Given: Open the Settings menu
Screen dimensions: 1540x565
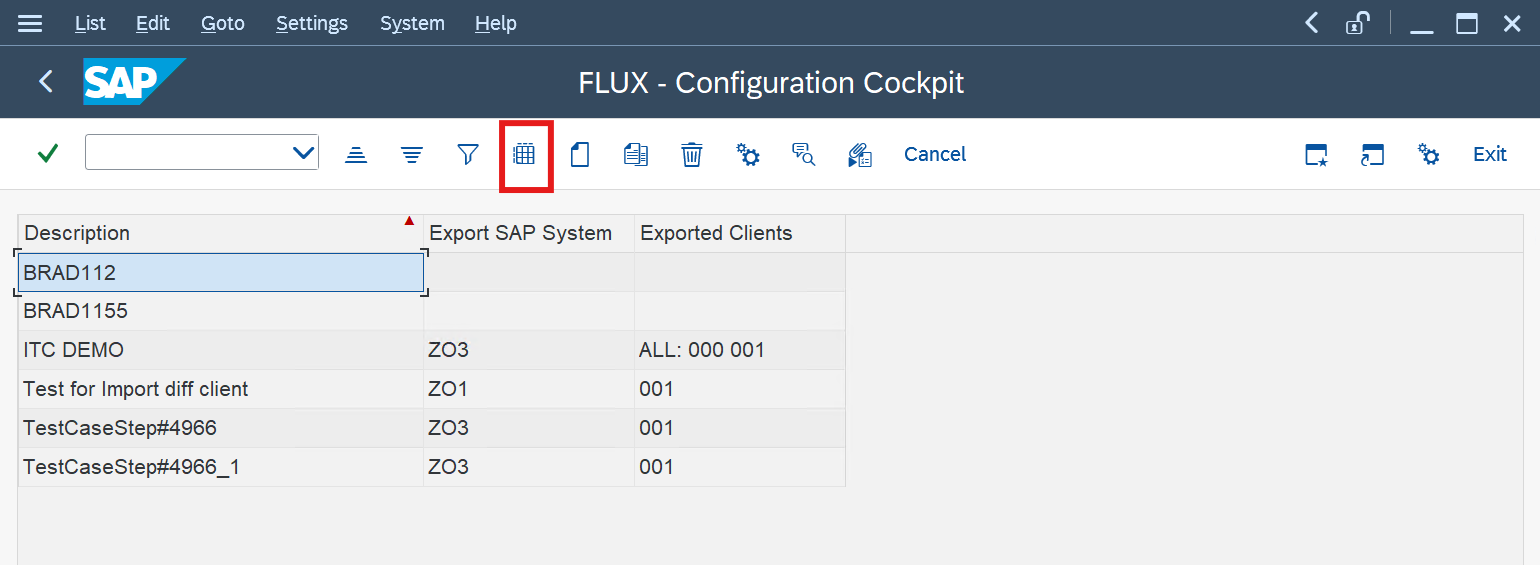Looking at the screenshot, I should [312, 23].
